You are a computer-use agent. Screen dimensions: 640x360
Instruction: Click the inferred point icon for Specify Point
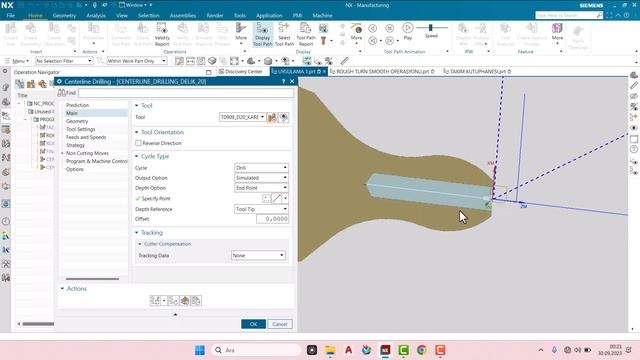coord(276,198)
